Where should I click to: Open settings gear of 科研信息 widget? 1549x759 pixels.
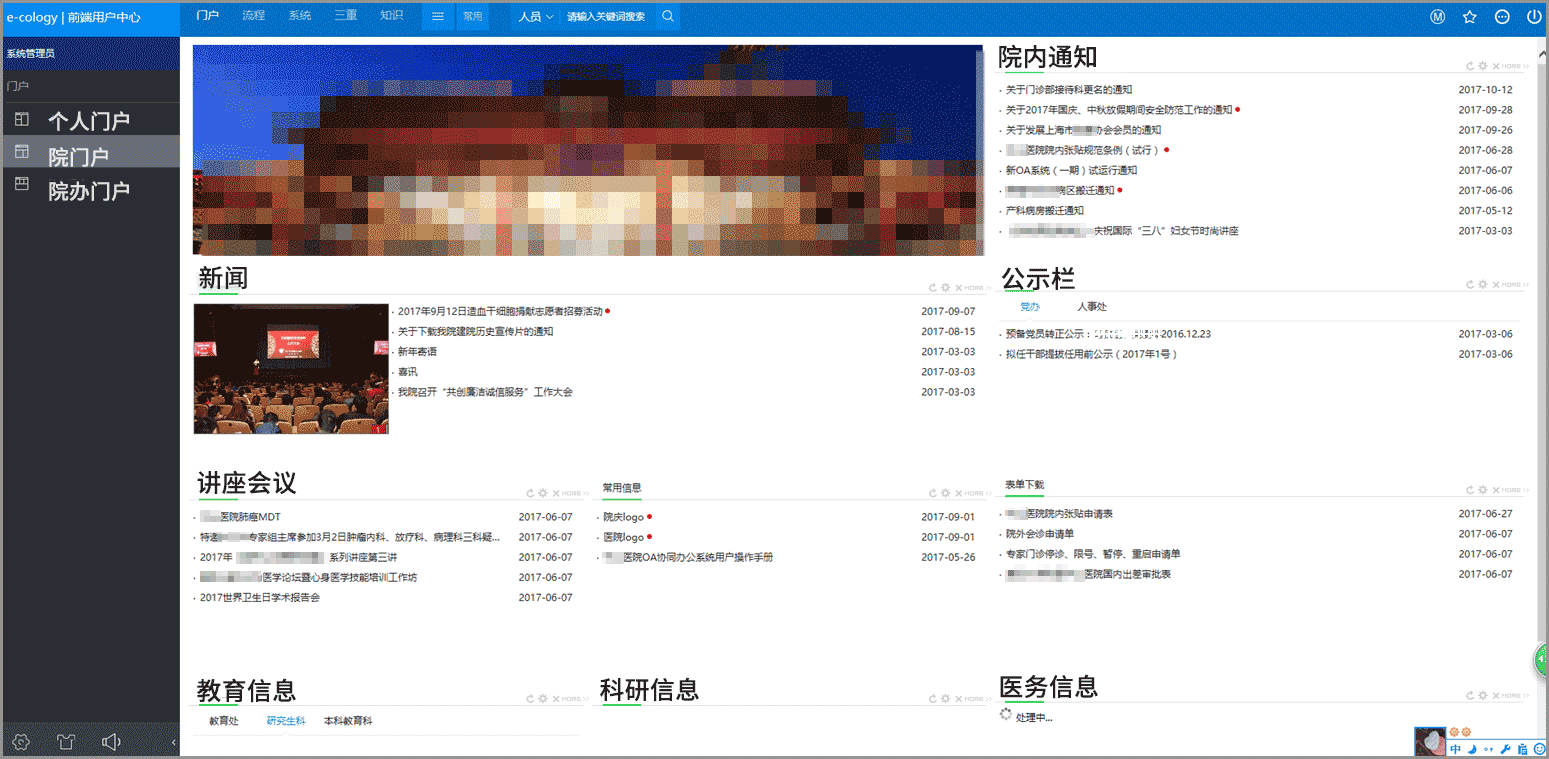click(945, 699)
